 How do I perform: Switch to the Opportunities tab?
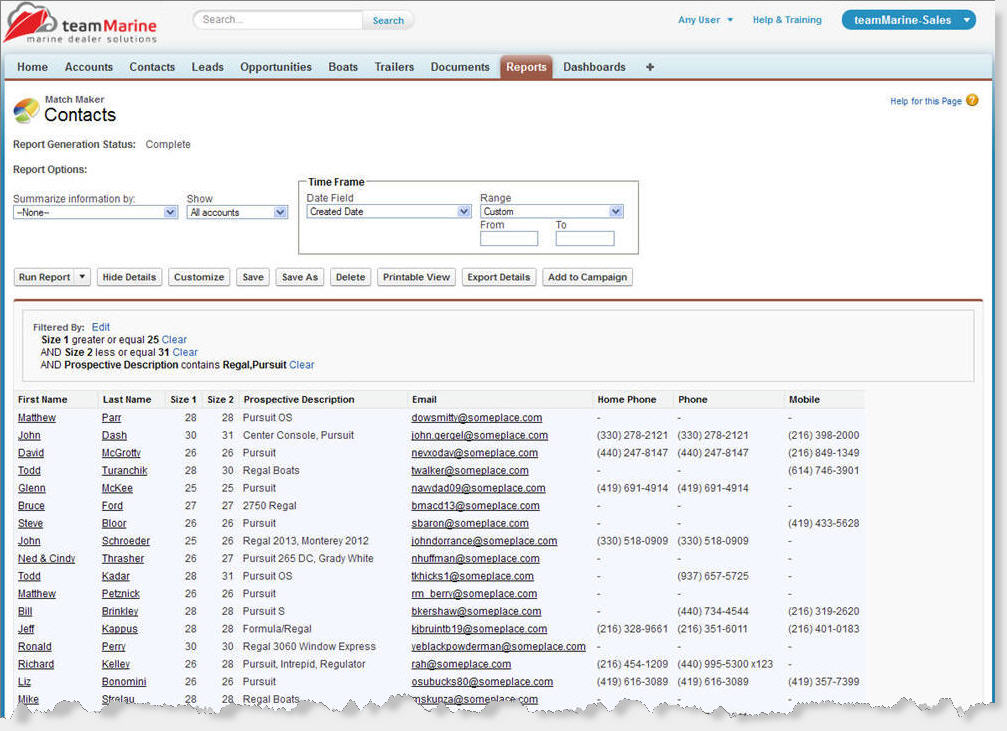tap(276, 67)
